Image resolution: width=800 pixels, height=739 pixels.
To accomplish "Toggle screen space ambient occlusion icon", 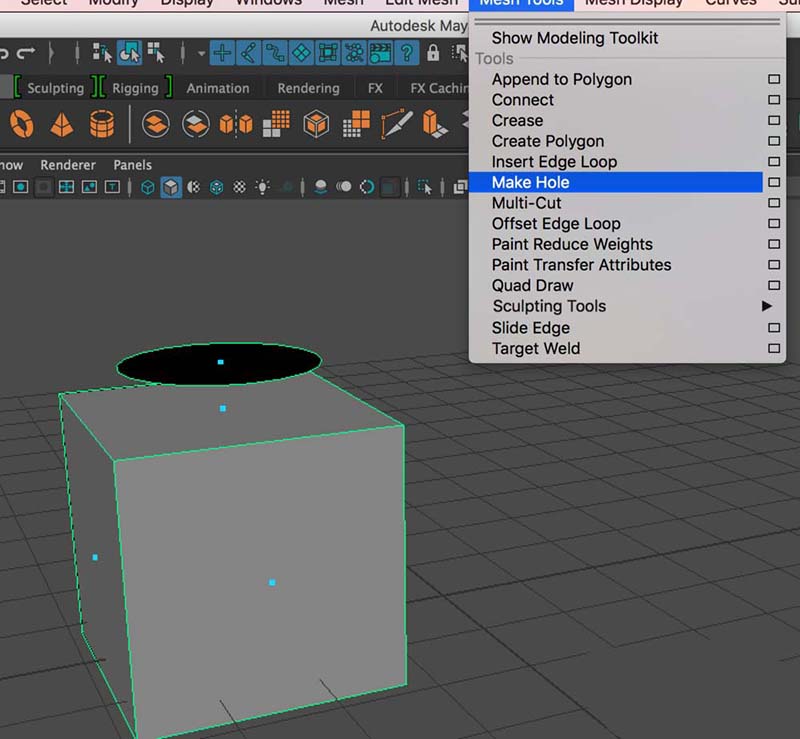I will pos(320,187).
